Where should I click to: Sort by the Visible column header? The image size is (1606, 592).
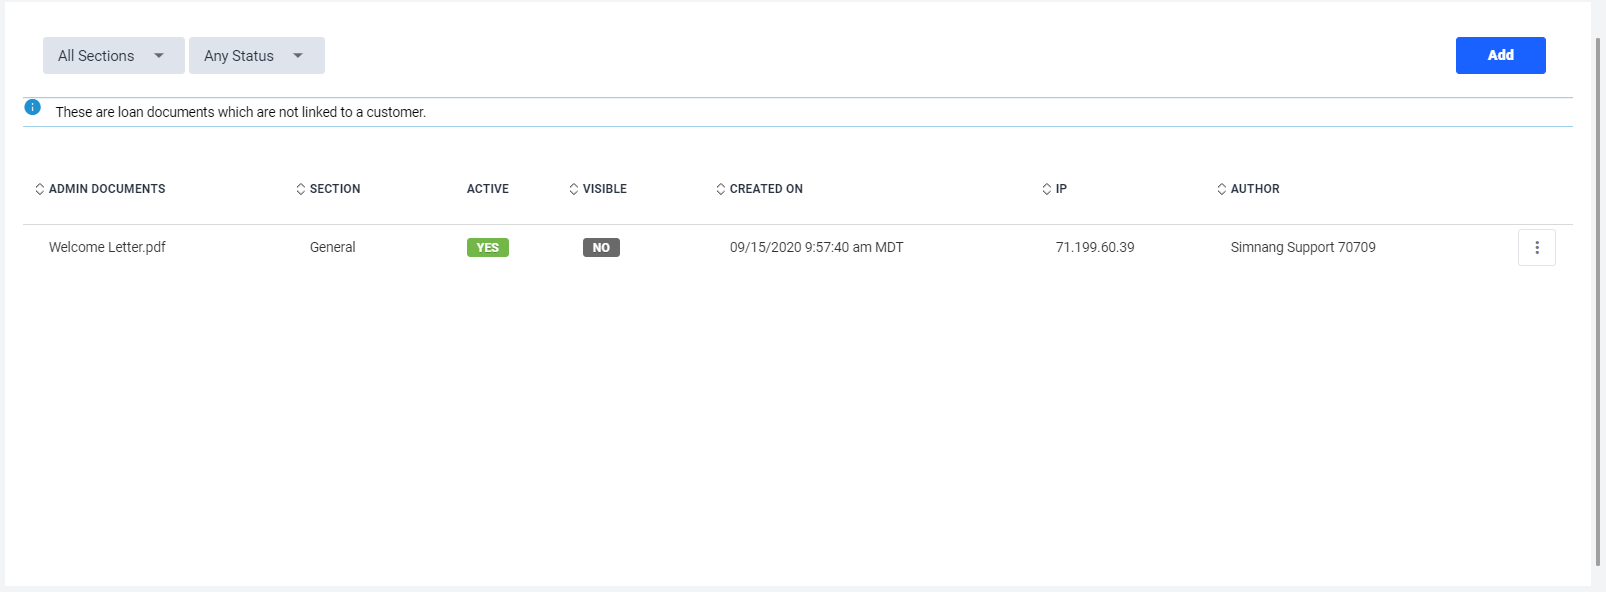pos(598,189)
